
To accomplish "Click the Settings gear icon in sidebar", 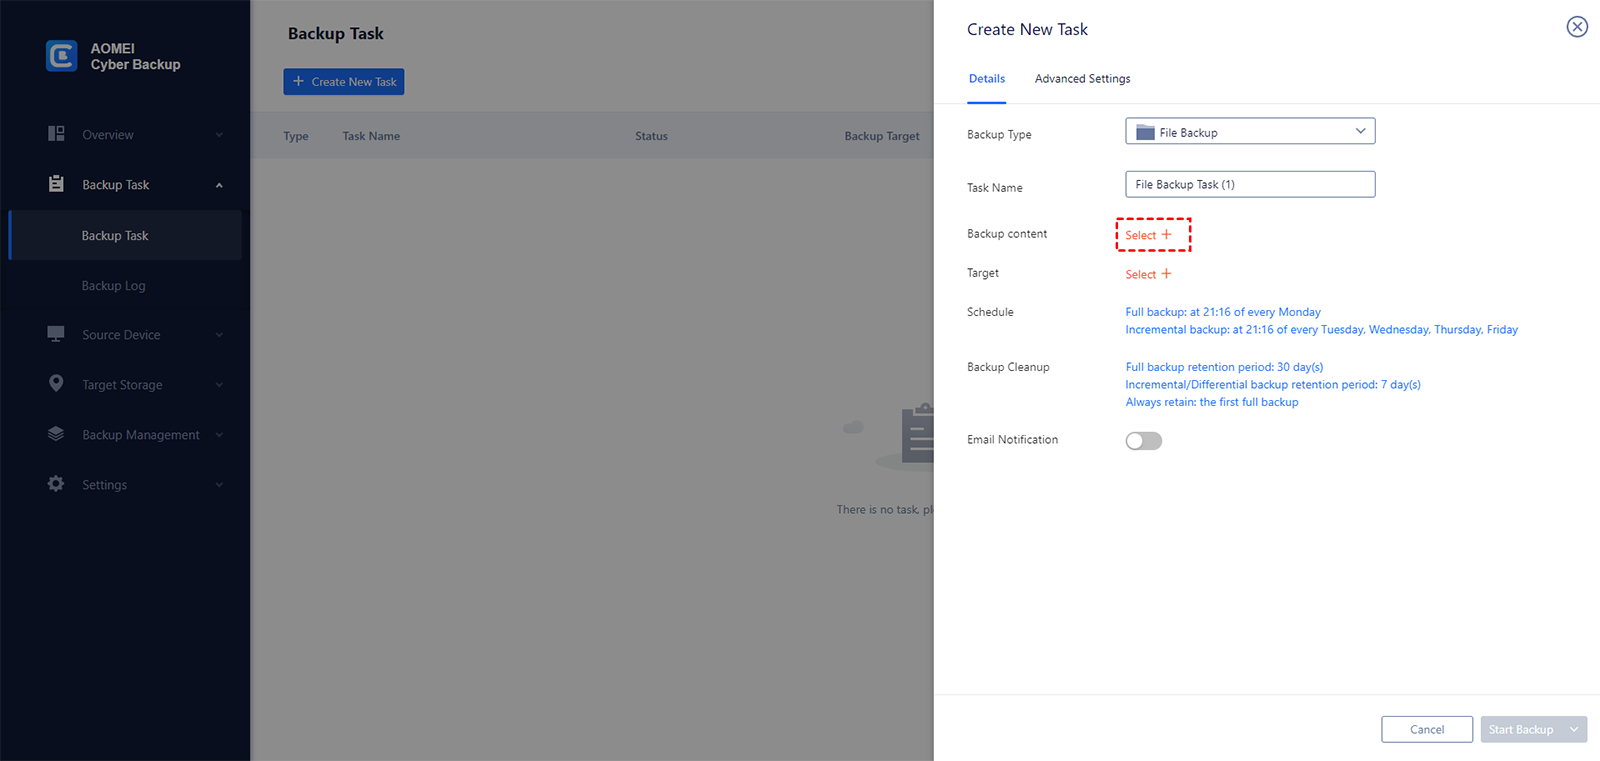I will pyautogui.click(x=56, y=484).
